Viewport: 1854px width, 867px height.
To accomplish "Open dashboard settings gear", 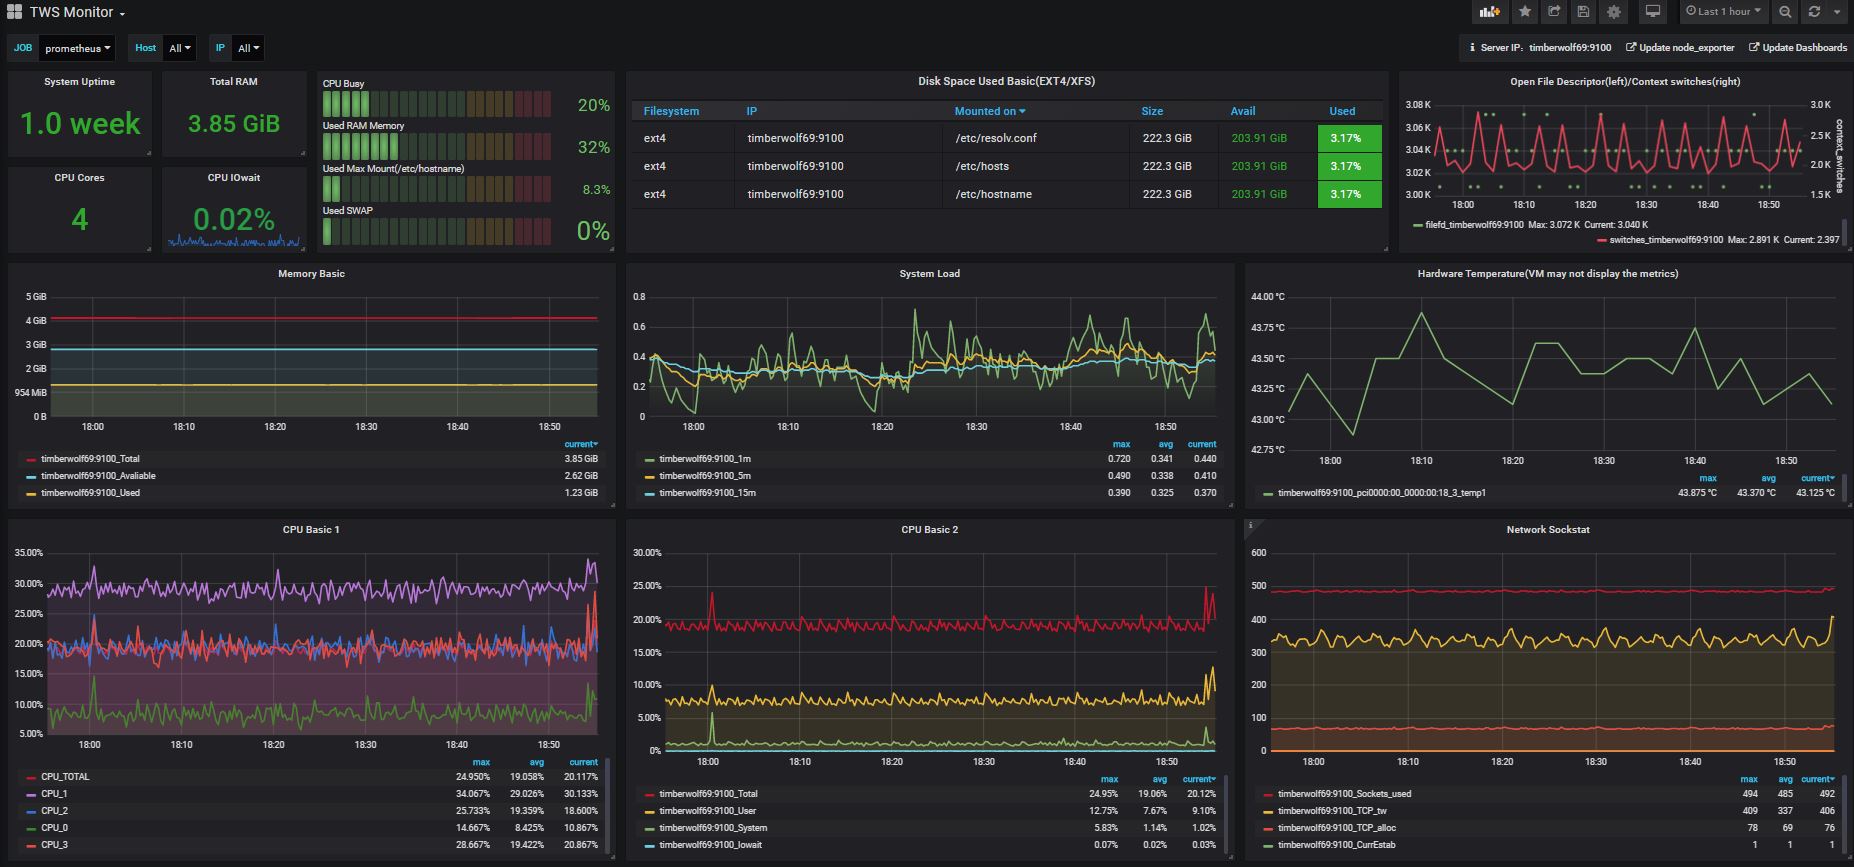I will (1613, 12).
